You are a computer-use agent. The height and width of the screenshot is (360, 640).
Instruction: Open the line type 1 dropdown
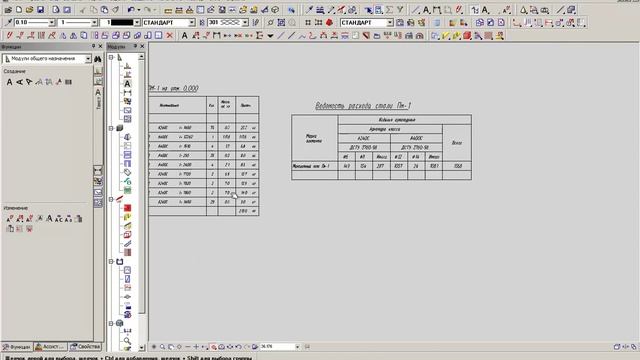(x=94, y=22)
